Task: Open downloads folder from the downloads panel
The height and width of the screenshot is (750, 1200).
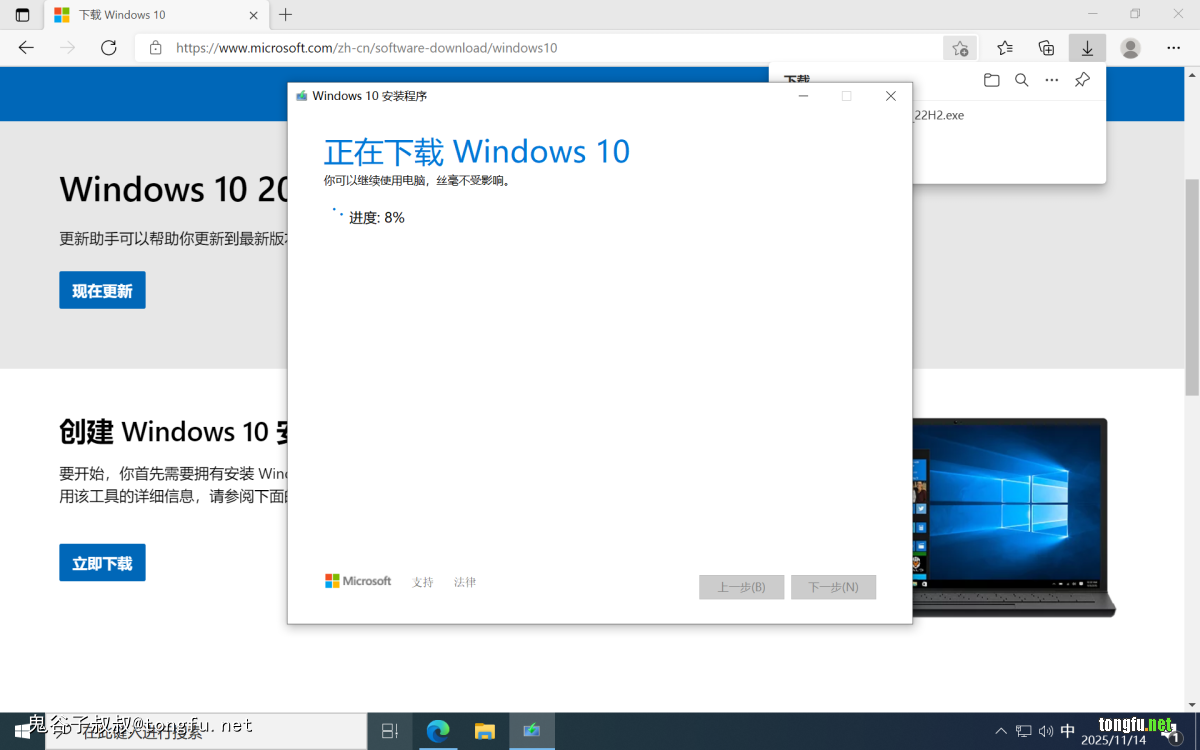Action: (x=991, y=80)
